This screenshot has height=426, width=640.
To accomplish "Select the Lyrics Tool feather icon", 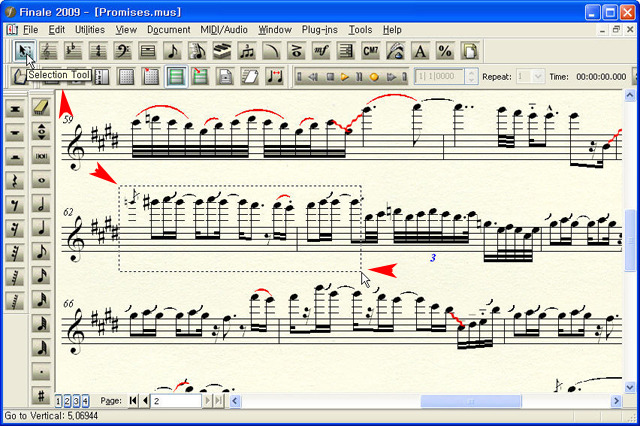I will [x=396, y=51].
